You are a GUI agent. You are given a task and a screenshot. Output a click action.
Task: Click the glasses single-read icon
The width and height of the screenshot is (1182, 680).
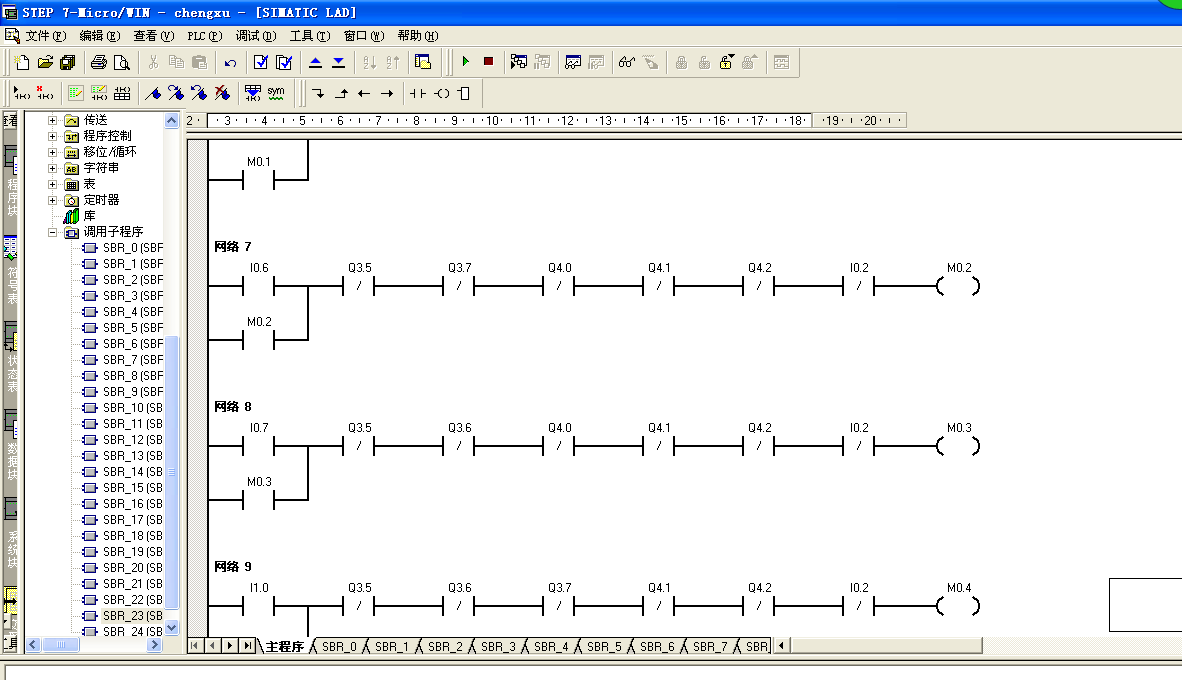pos(626,63)
